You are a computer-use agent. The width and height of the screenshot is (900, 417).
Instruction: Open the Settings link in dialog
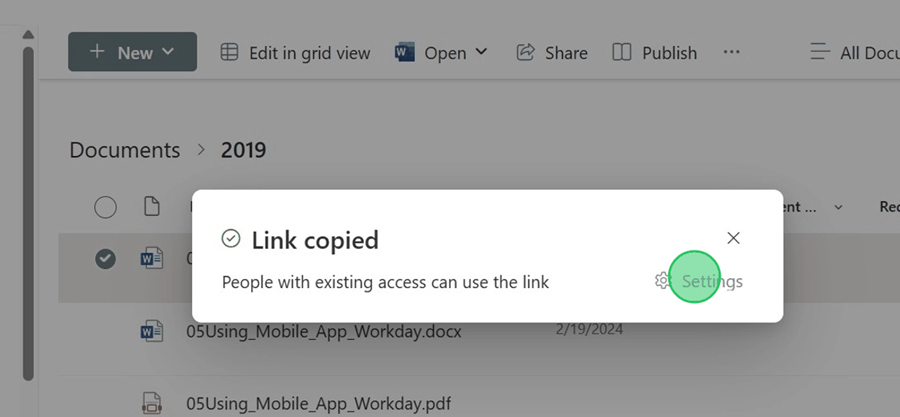coord(712,281)
